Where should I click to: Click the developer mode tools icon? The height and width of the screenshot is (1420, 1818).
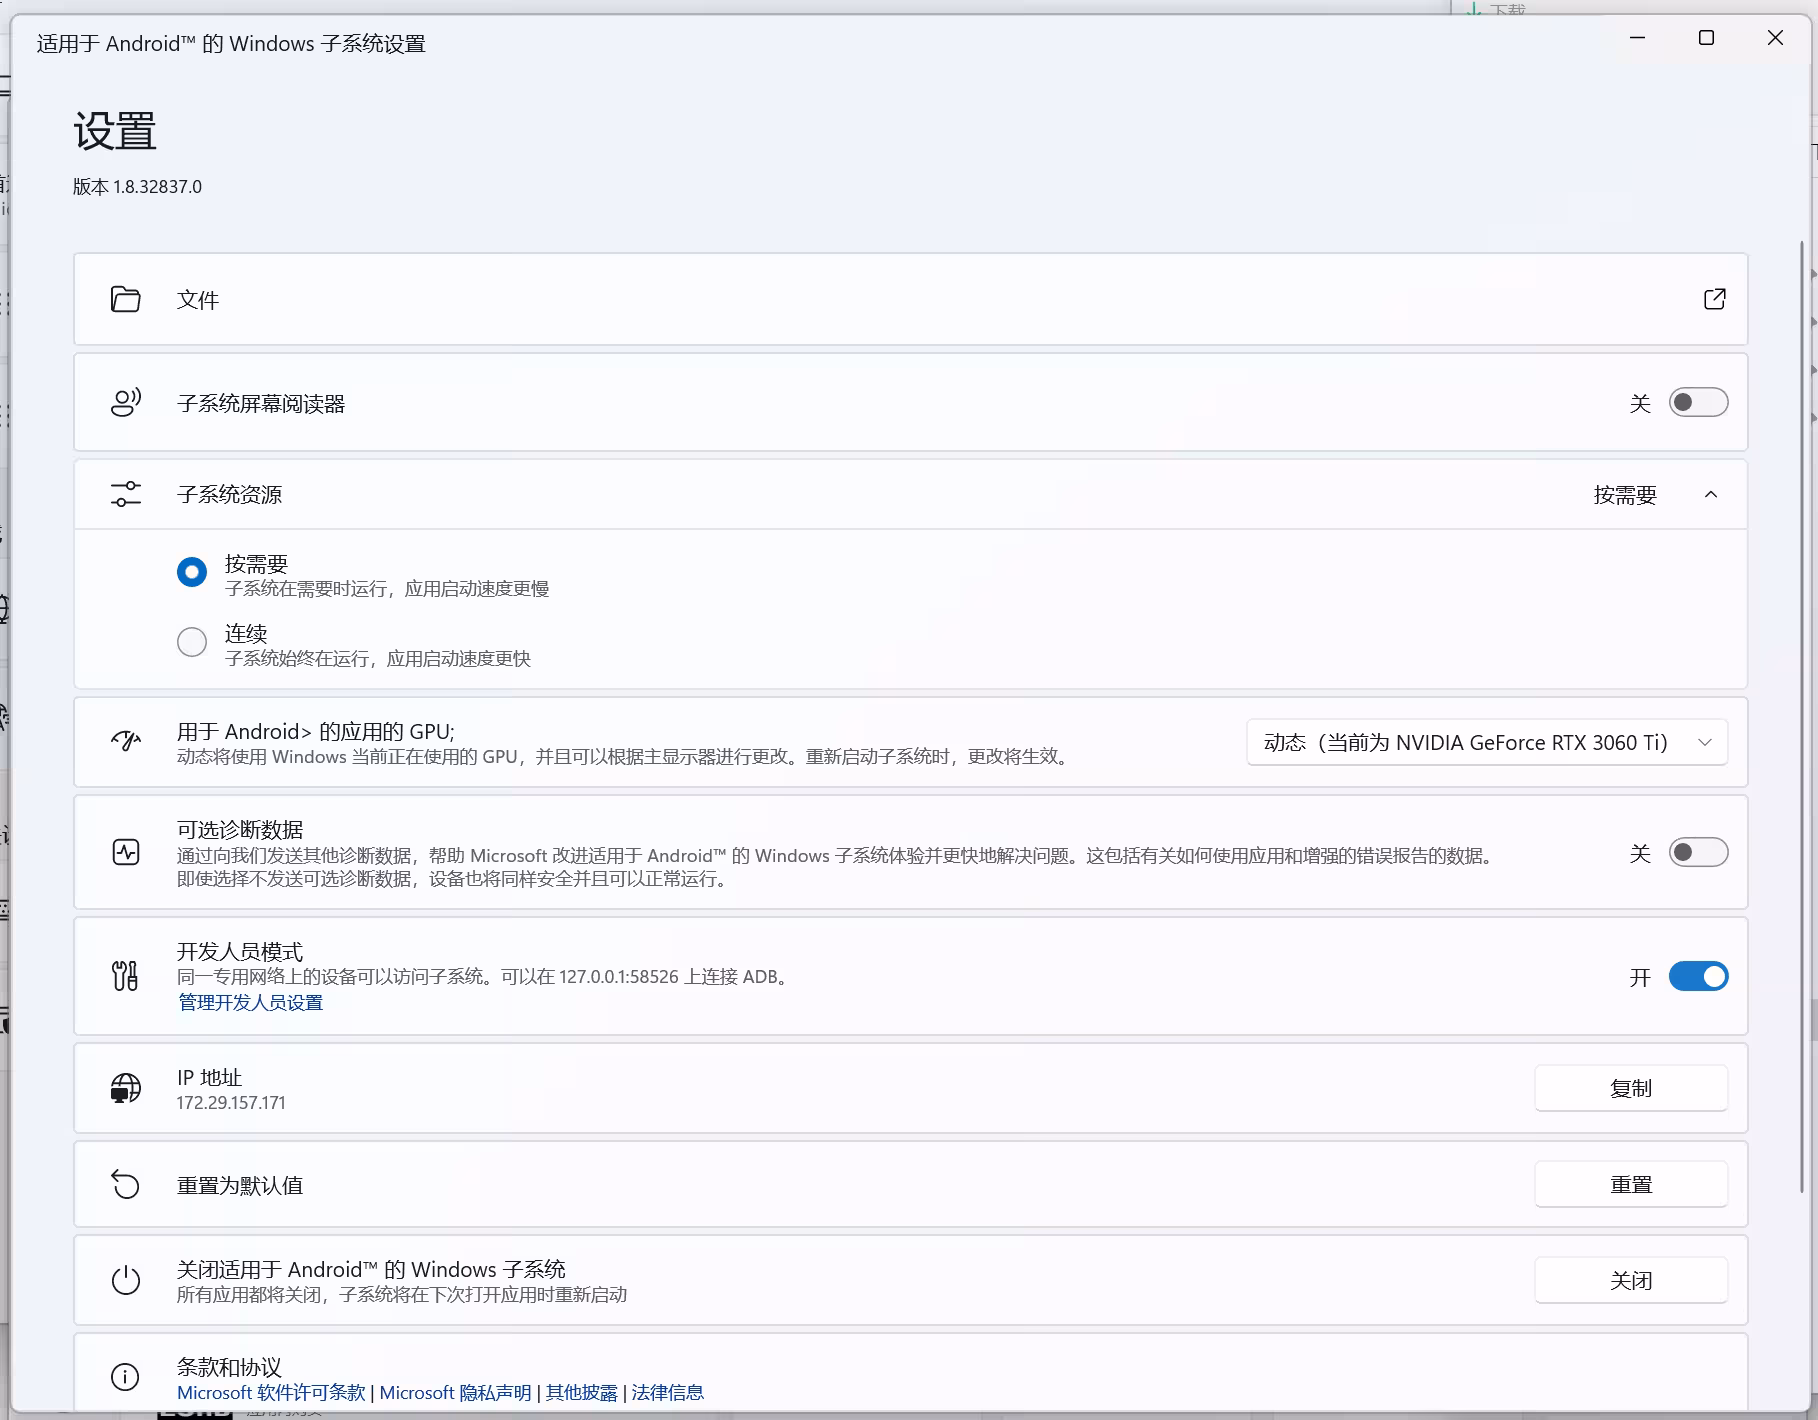pos(125,976)
